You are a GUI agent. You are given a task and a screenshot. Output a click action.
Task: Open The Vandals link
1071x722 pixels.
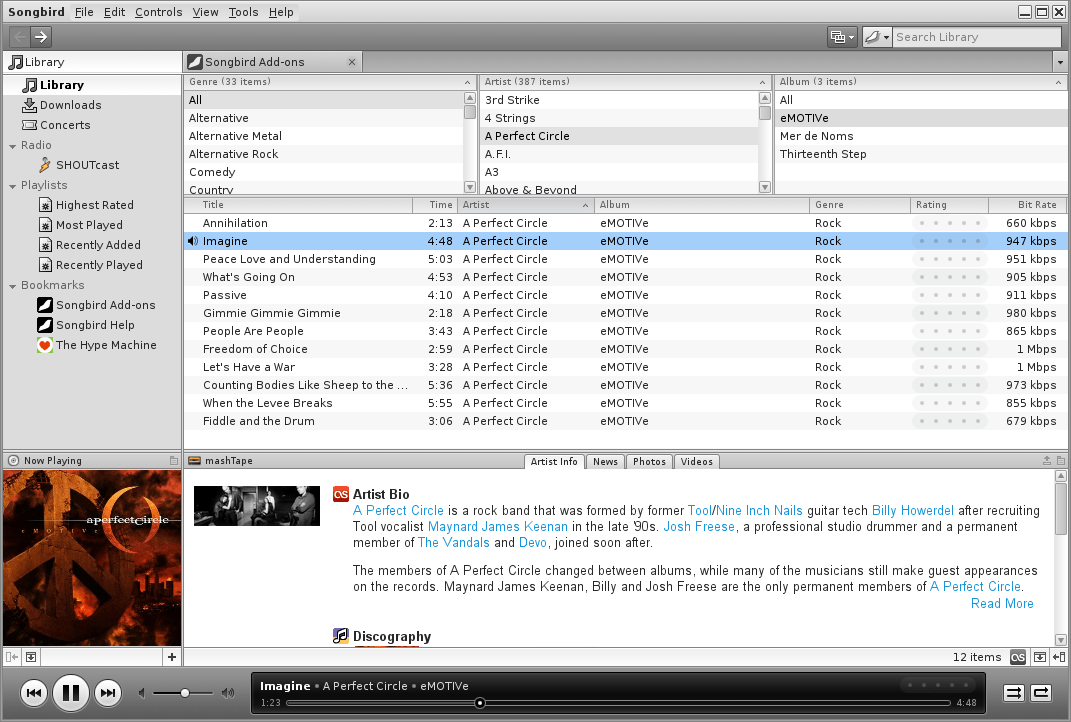coord(454,543)
